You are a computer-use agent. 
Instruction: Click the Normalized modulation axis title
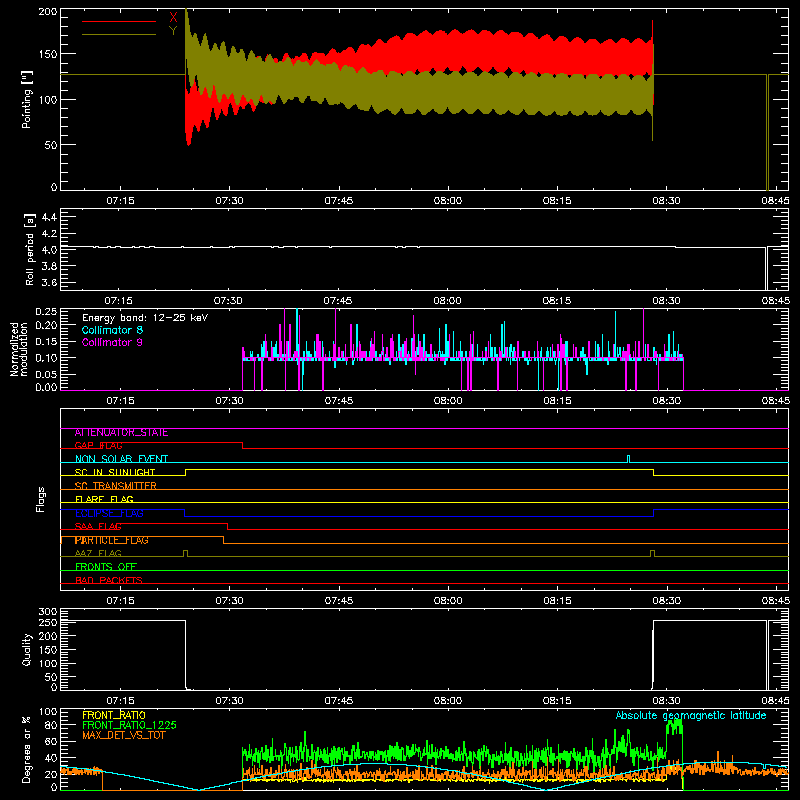[19, 349]
